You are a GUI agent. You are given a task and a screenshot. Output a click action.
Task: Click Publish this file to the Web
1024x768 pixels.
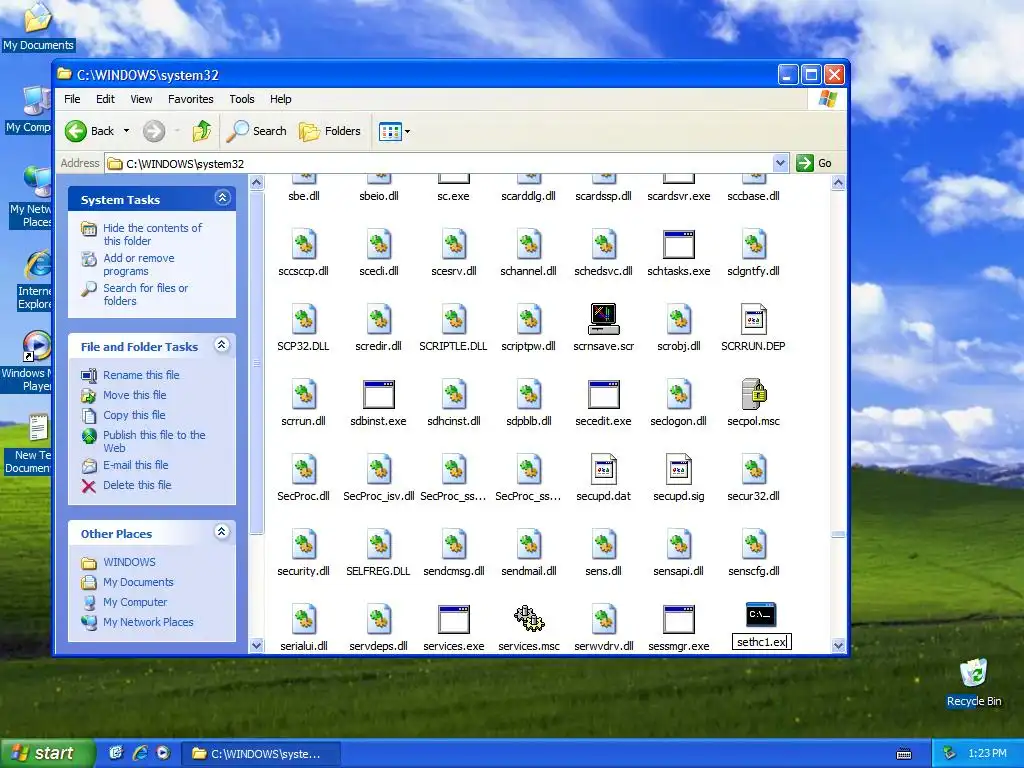coord(154,441)
